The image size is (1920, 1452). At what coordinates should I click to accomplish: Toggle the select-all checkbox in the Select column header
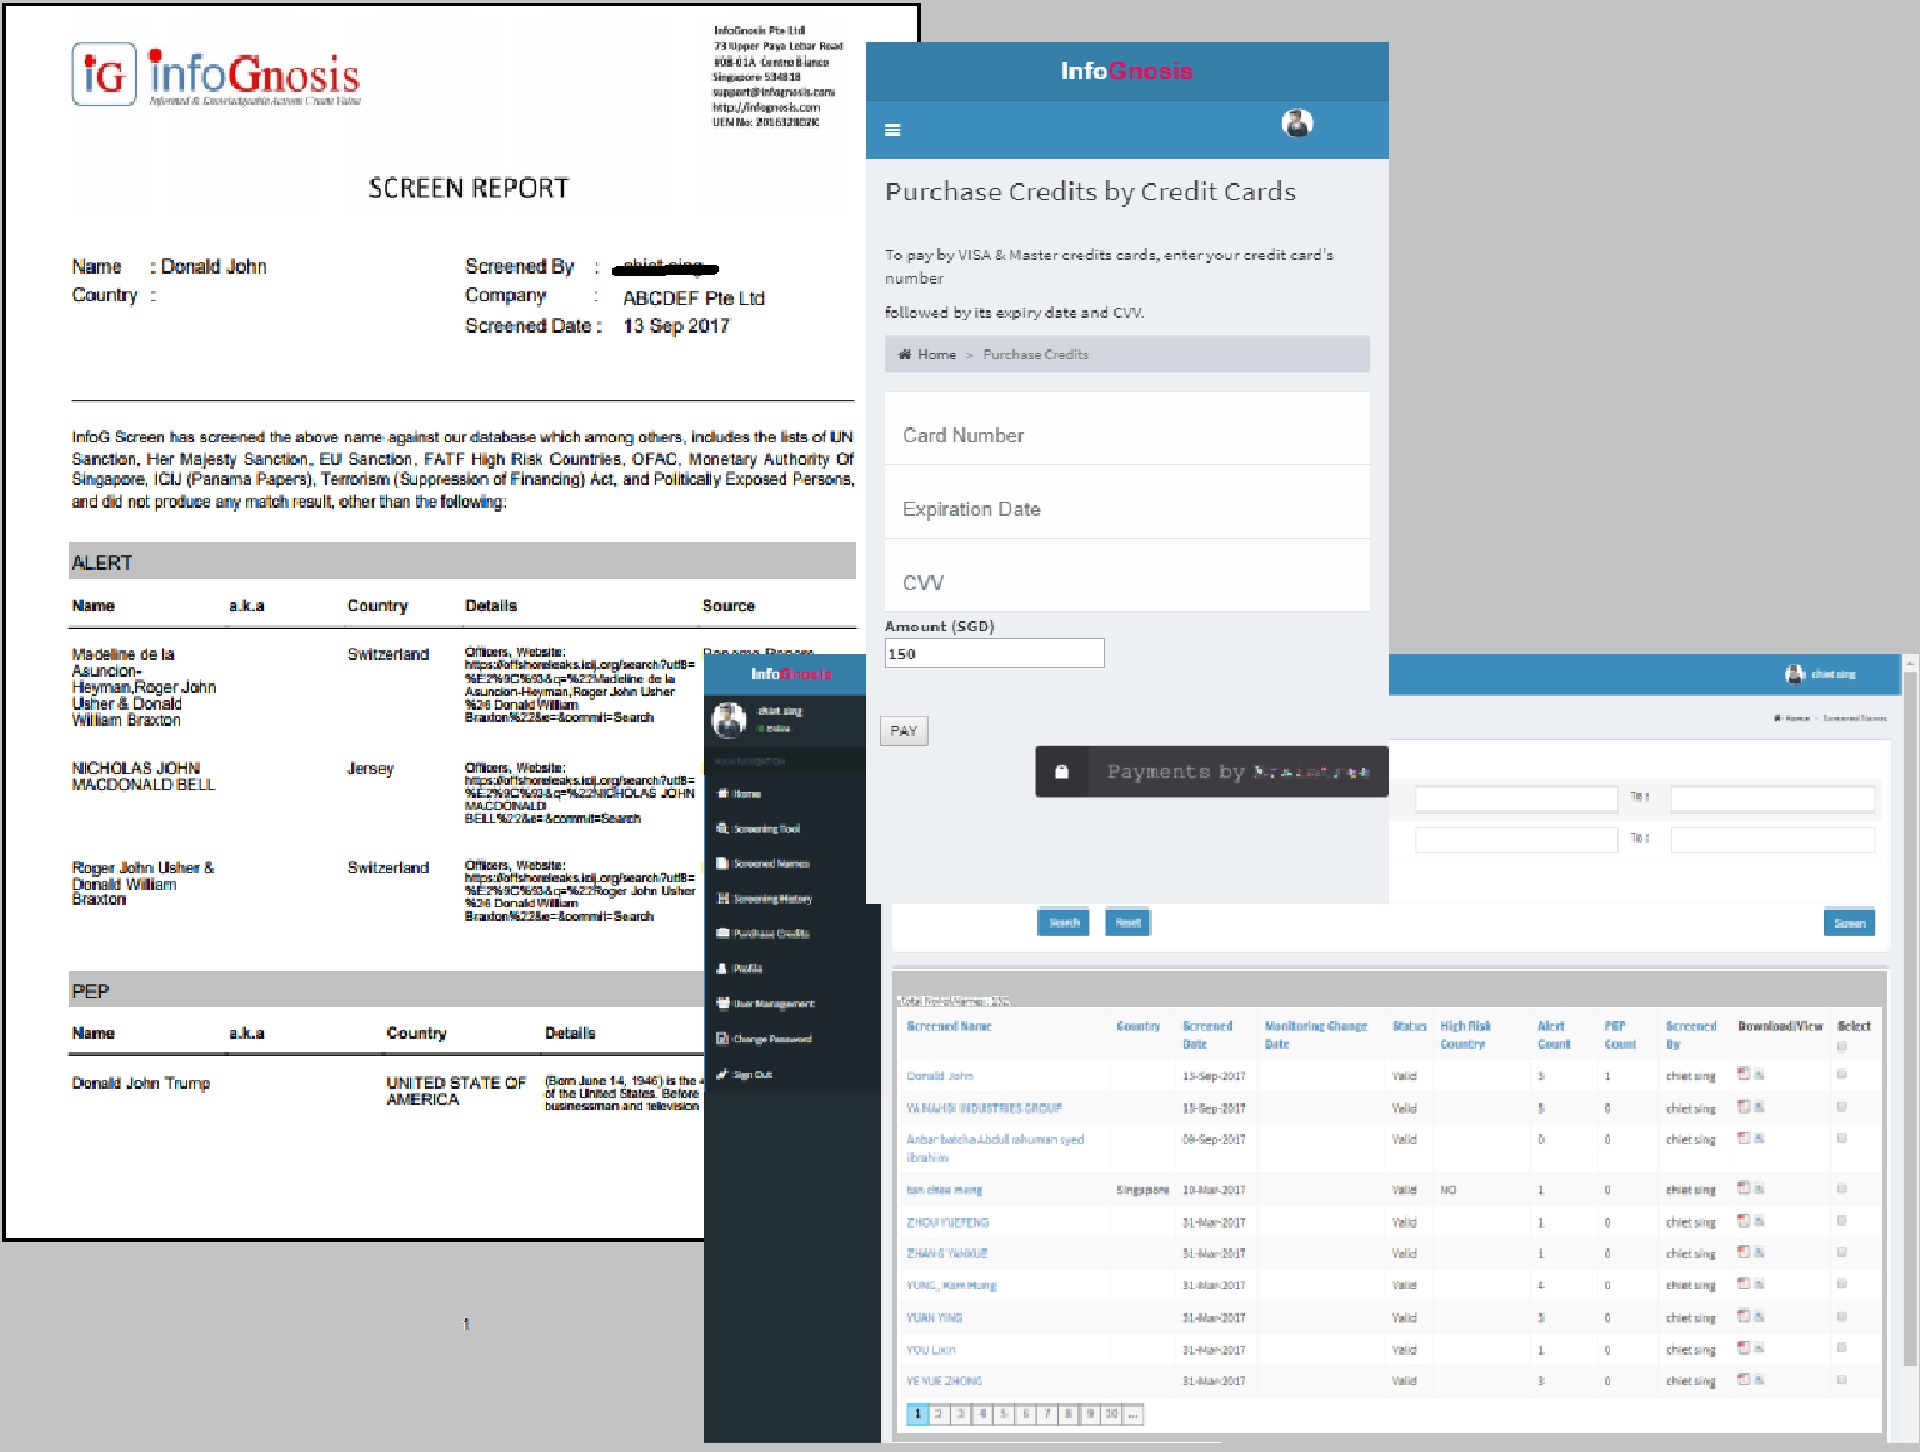coord(1842,1046)
